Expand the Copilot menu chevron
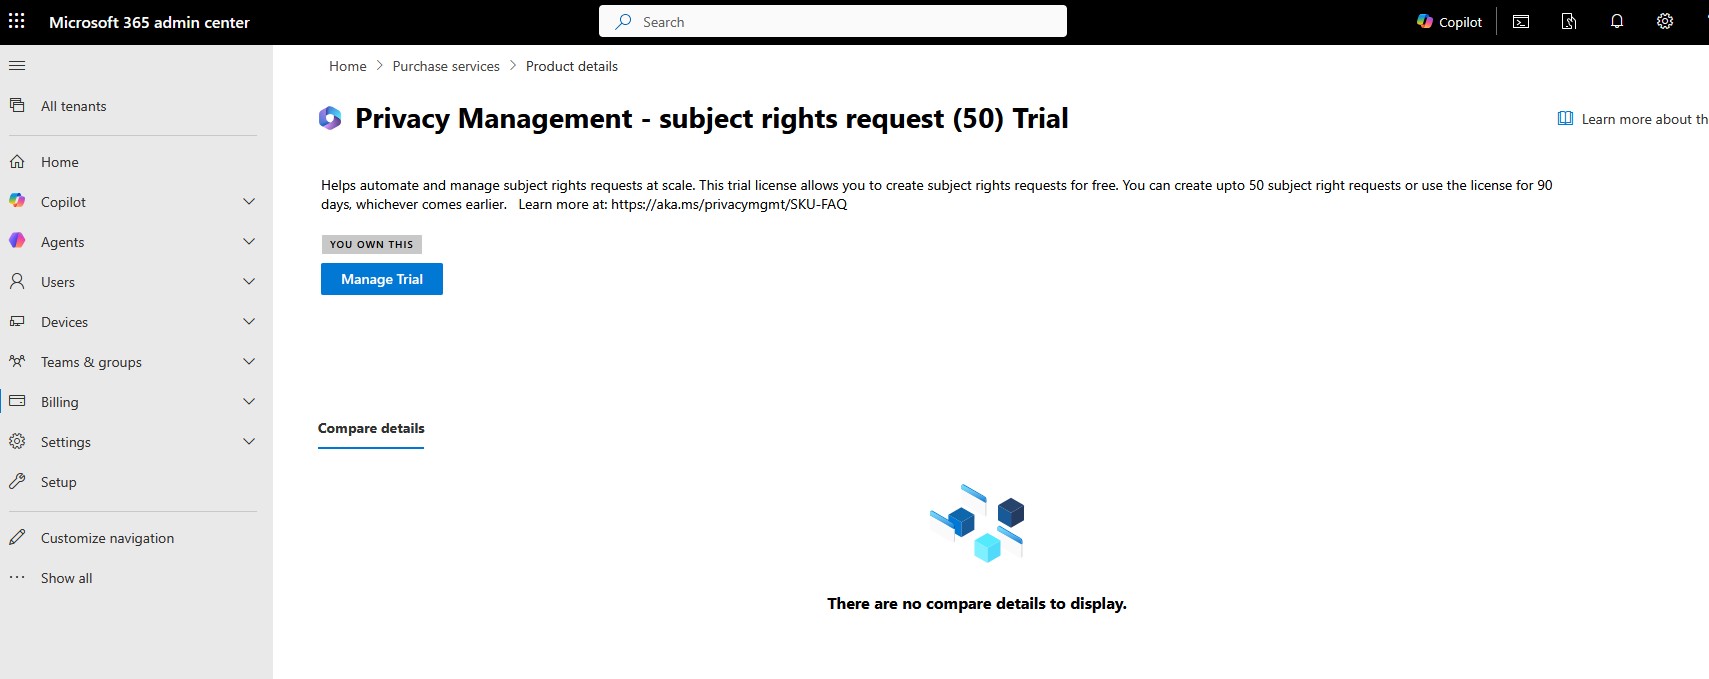This screenshot has height=679, width=1709. (249, 201)
